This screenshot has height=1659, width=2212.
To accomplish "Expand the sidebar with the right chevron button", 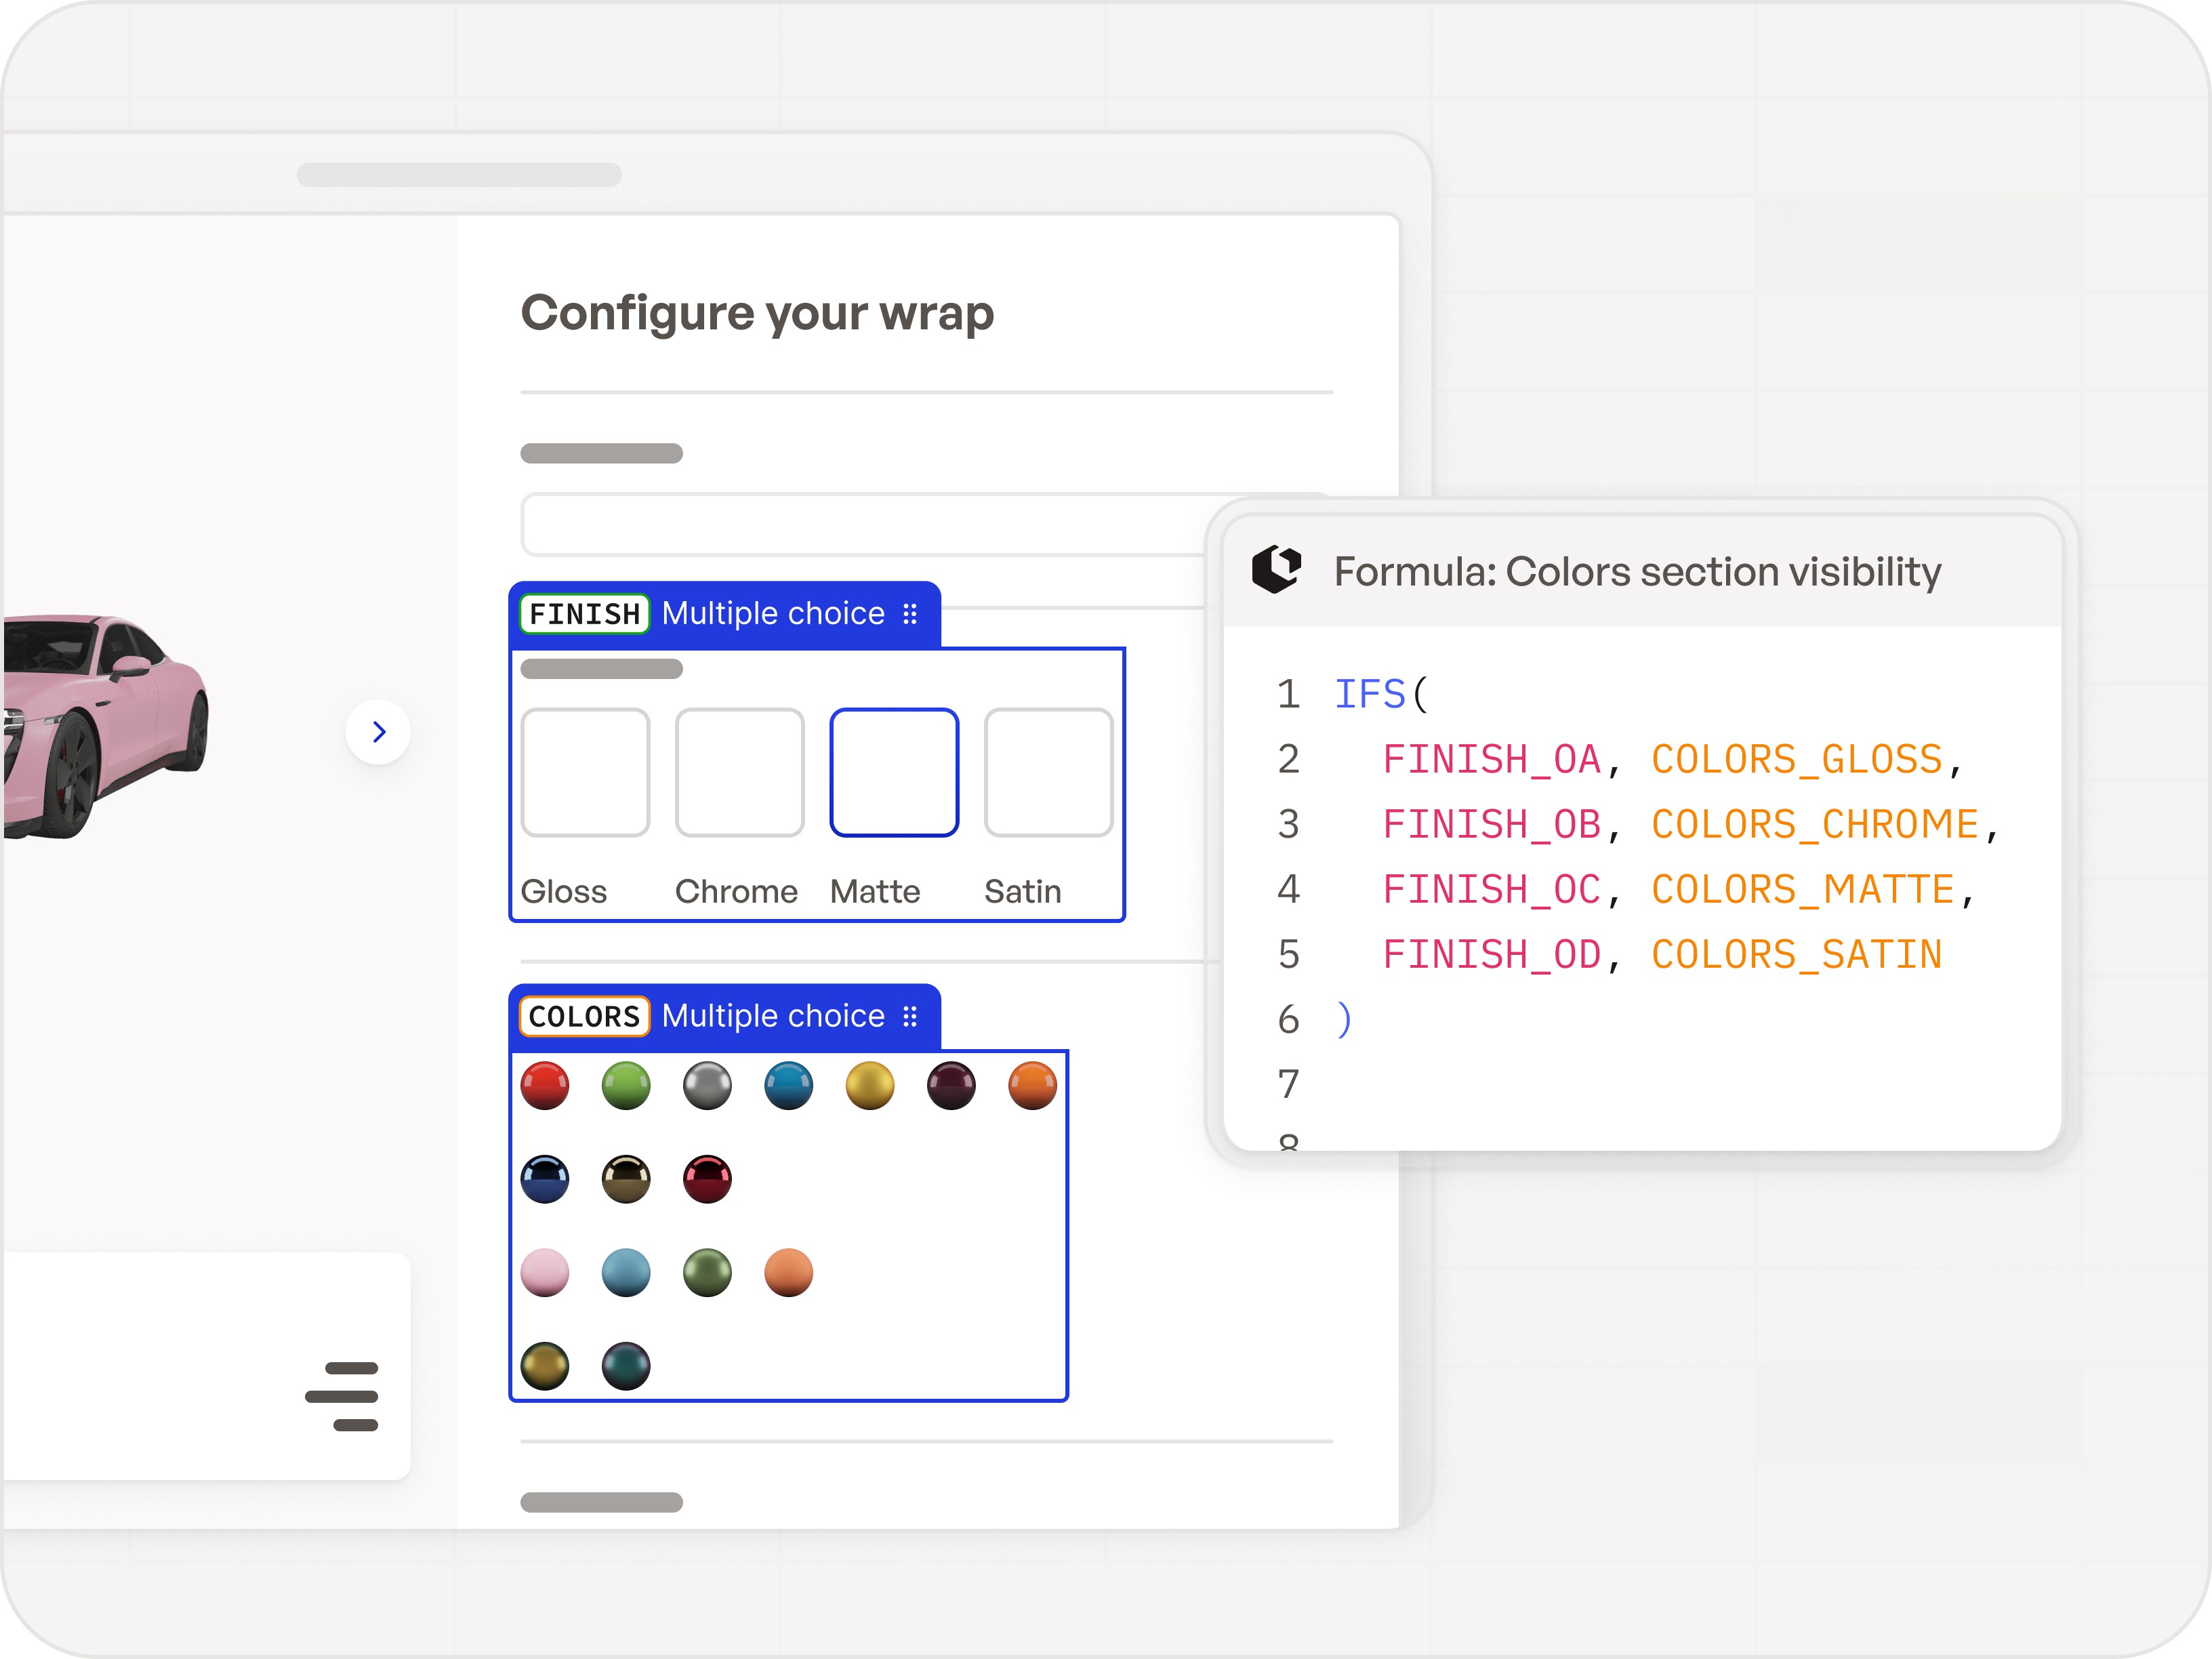I will pos(378,731).
